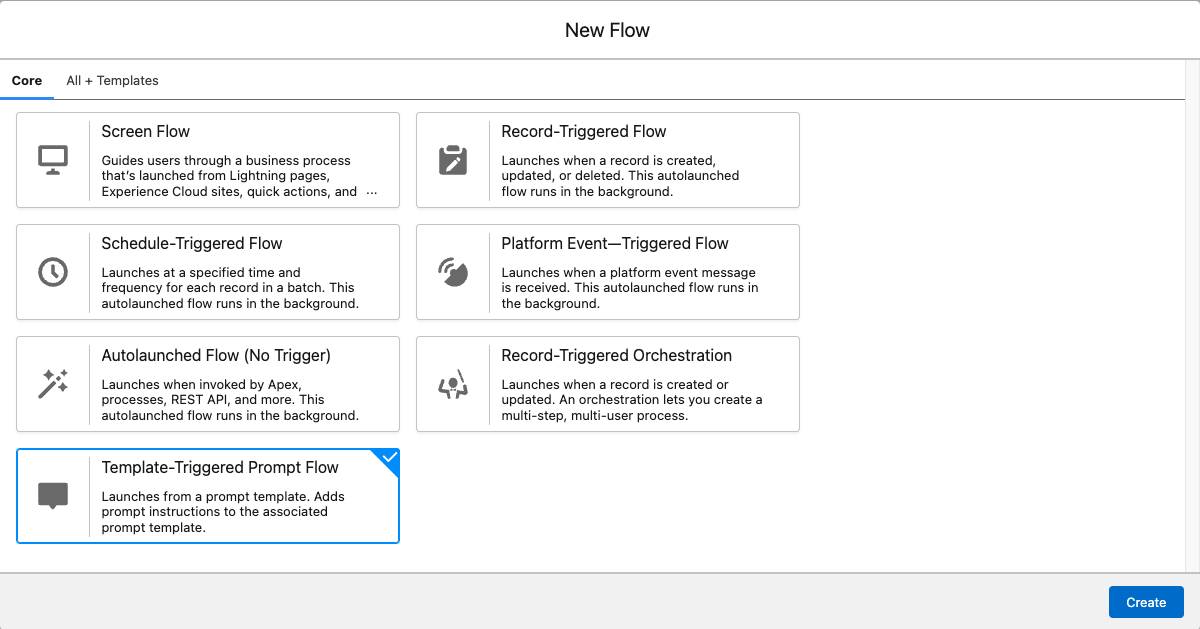
Task: Select the Record-Triggered Orchestration card
Action: 607,383
